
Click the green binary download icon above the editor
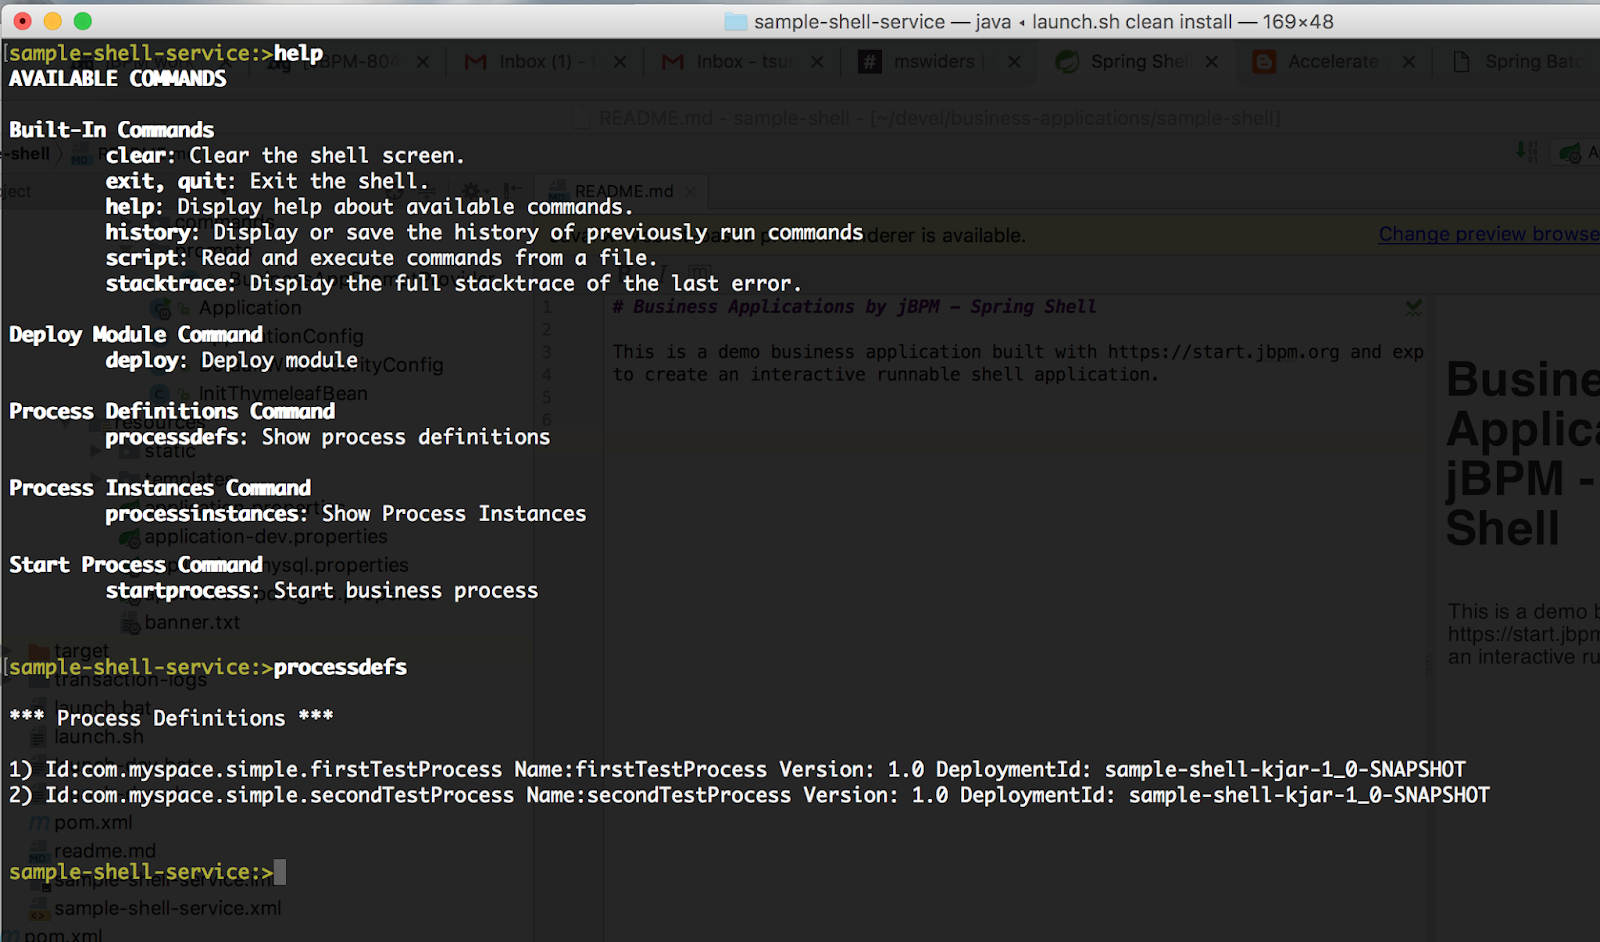point(1526,151)
